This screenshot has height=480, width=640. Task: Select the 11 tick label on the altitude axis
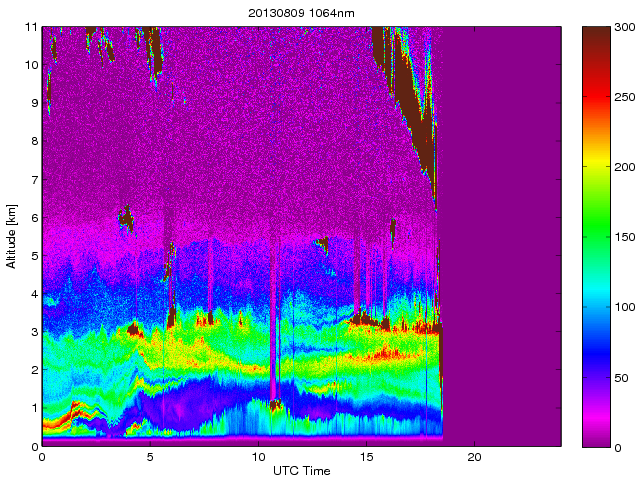[31, 27]
